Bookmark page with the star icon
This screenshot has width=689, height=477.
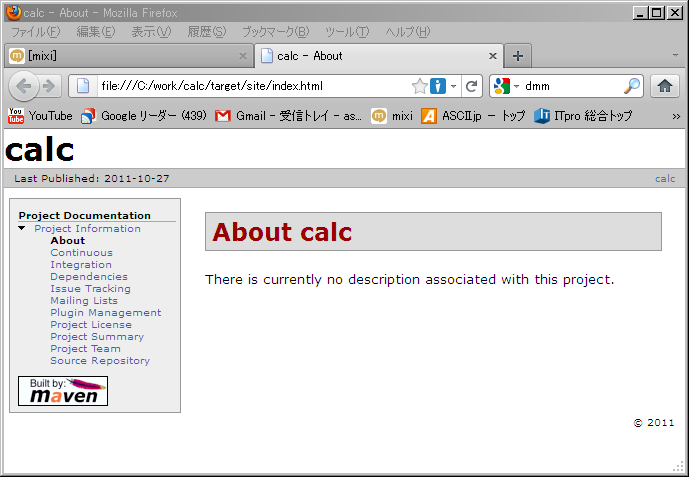[x=420, y=86]
